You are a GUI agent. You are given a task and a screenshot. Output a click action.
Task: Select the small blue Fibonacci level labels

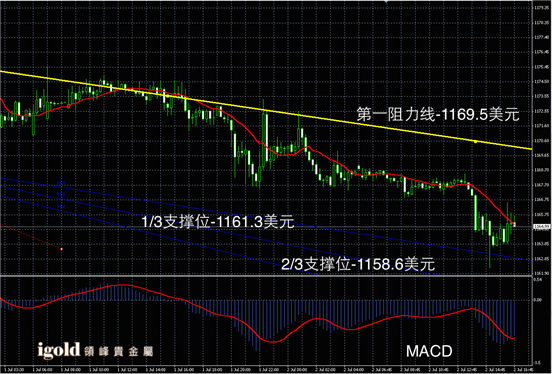[61, 194]
